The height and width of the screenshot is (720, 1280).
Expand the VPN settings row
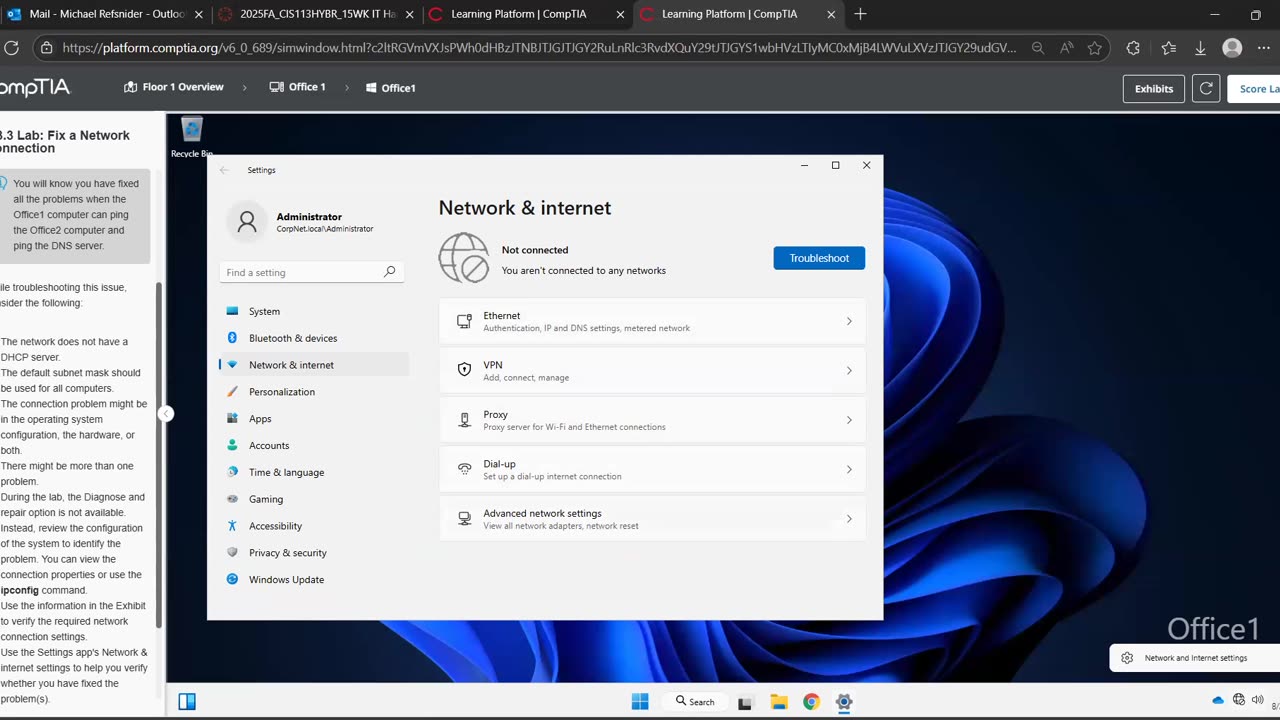652,370
